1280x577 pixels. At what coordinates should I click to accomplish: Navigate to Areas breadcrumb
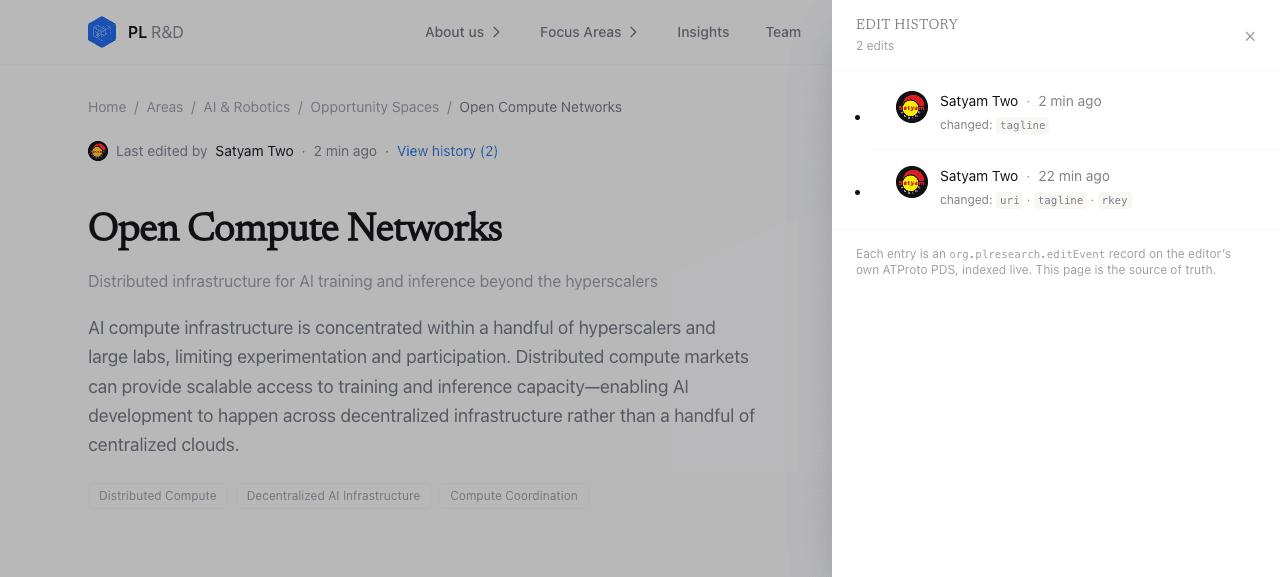[165, 107]
